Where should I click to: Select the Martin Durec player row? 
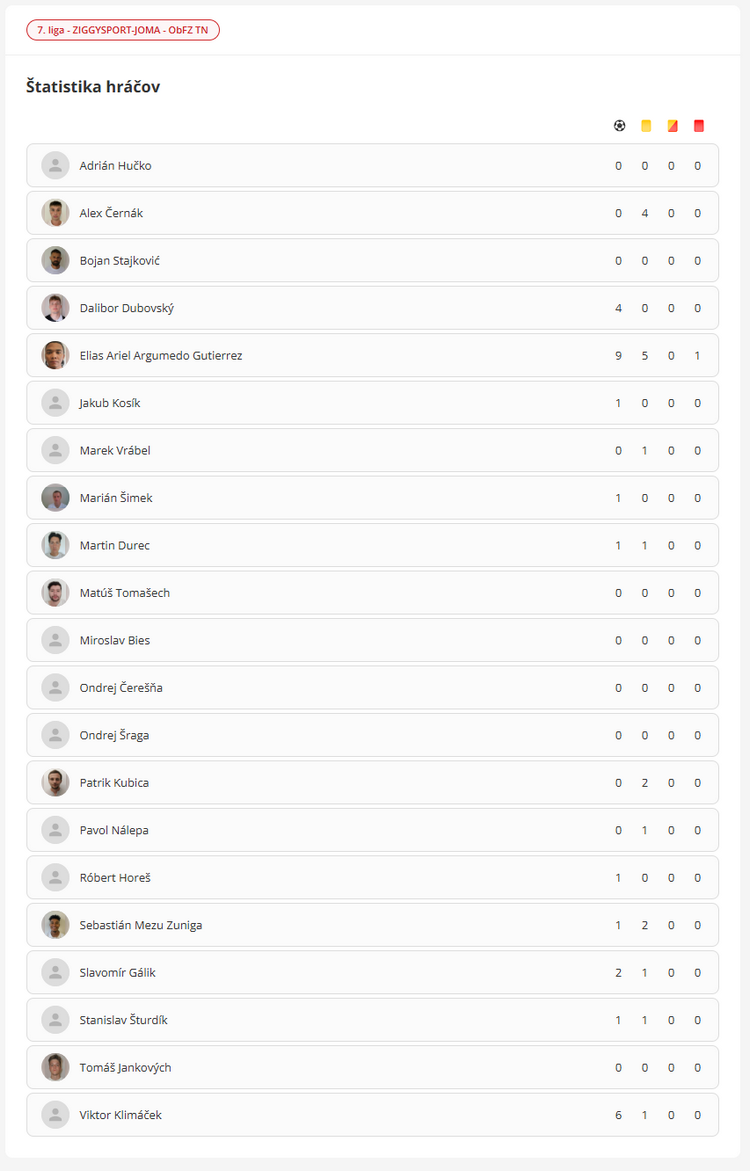point(372,545)
